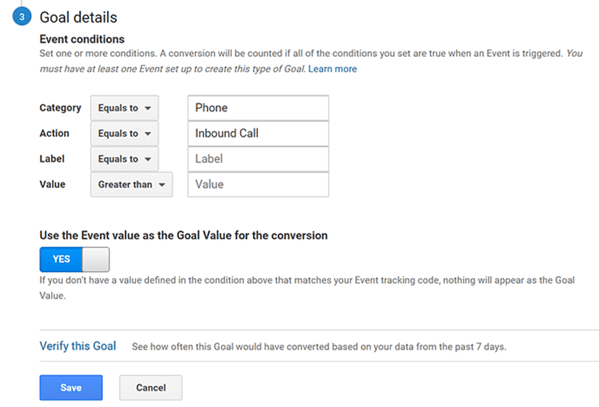Focus the Category field containing Phone
The width and height of the screenshot is (599, 407).
[x=258, y=108]
